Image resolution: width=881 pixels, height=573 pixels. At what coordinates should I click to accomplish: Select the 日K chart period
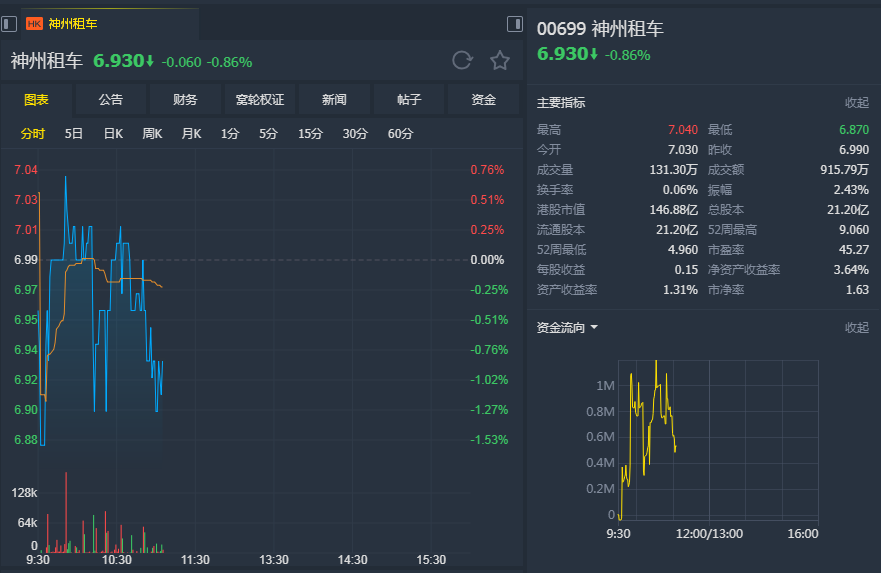(x=113, y=134)
